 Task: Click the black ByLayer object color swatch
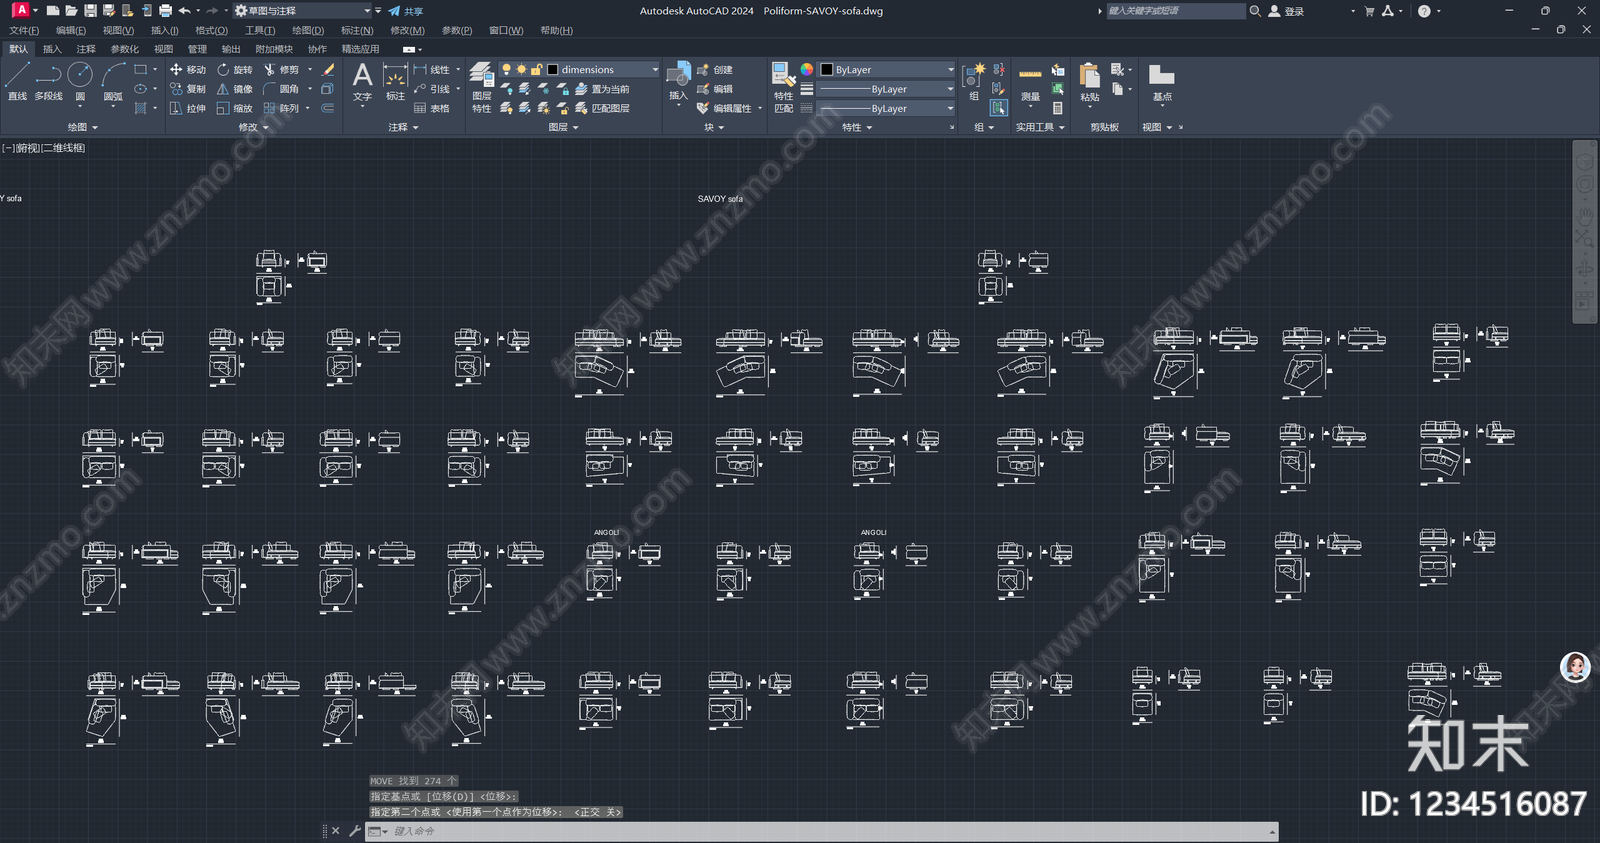tap(827, 70)
